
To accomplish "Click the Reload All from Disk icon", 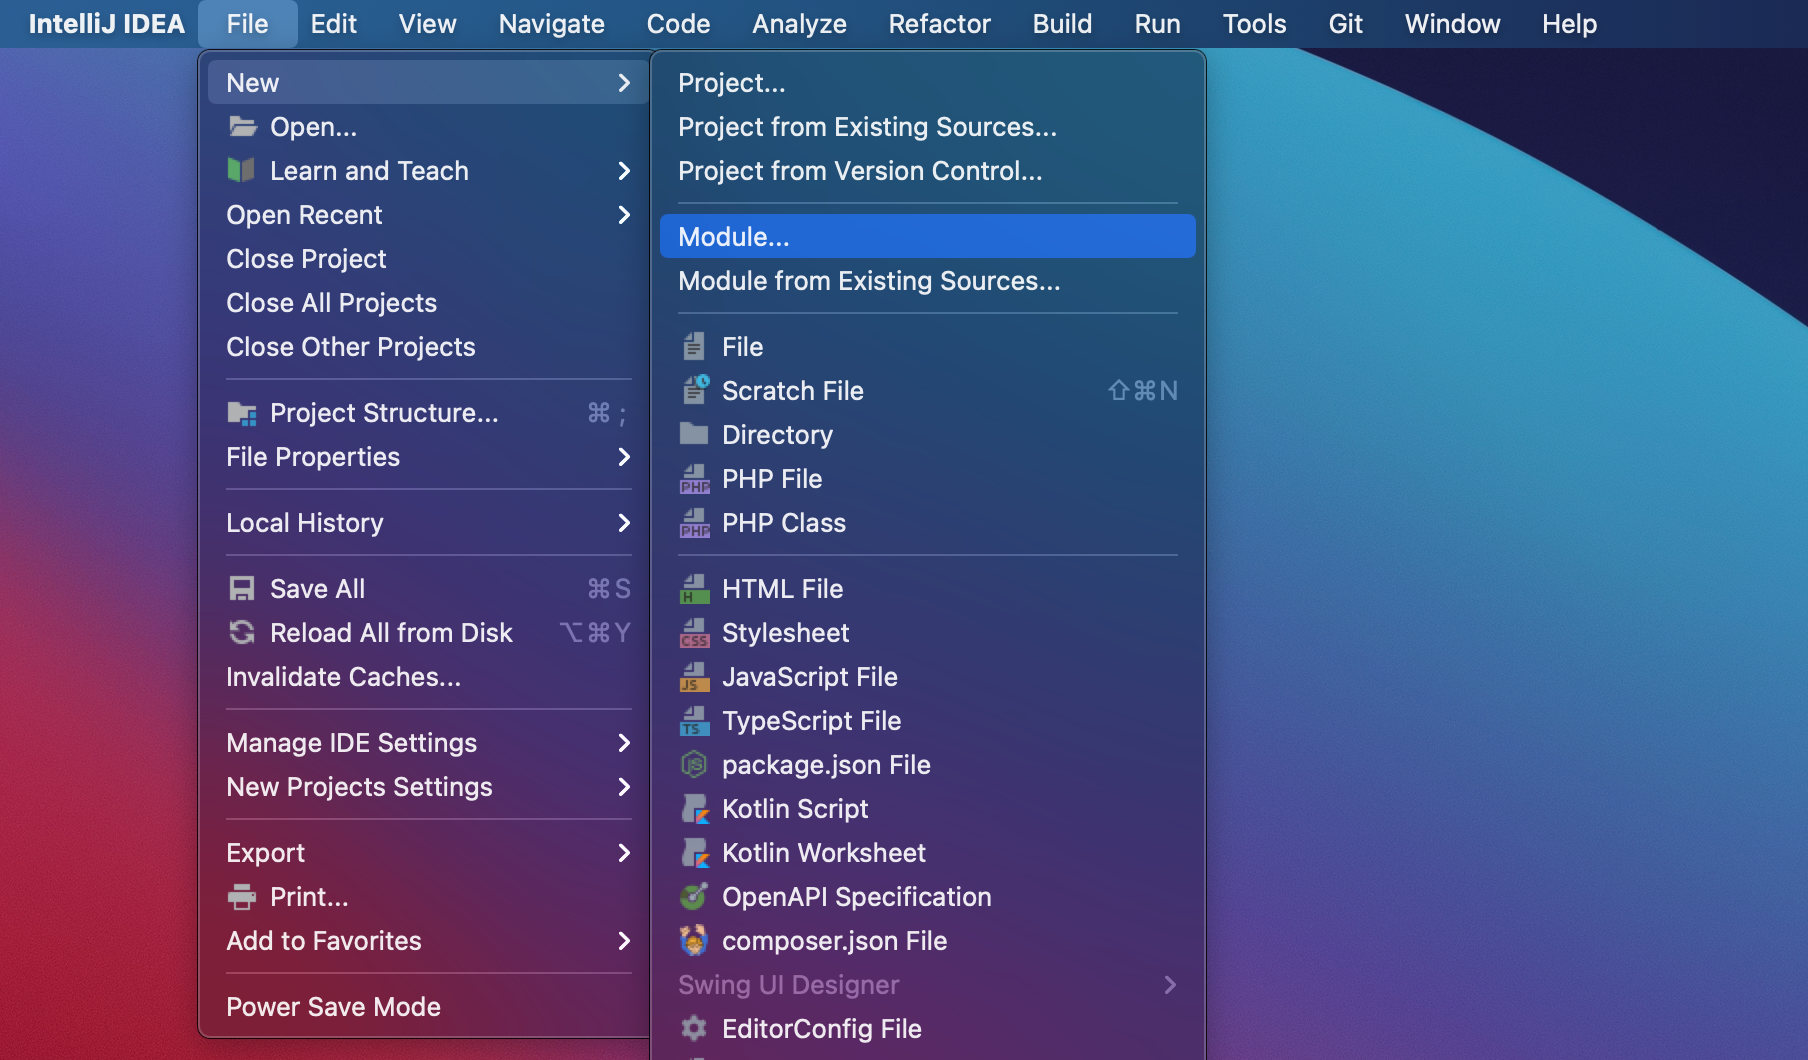I will click(x=242, y=632).
